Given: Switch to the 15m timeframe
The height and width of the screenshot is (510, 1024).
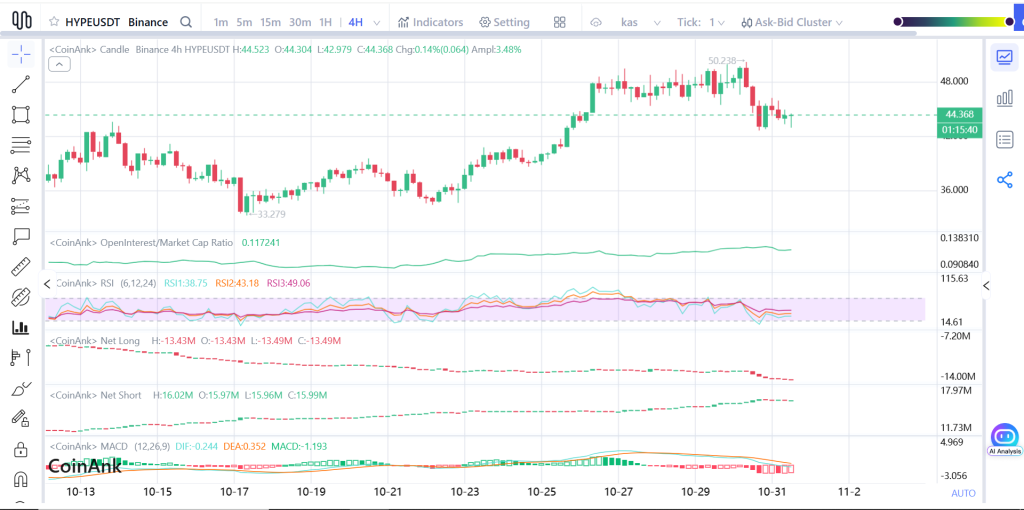Looking at the screenshot, I should 270,22.
